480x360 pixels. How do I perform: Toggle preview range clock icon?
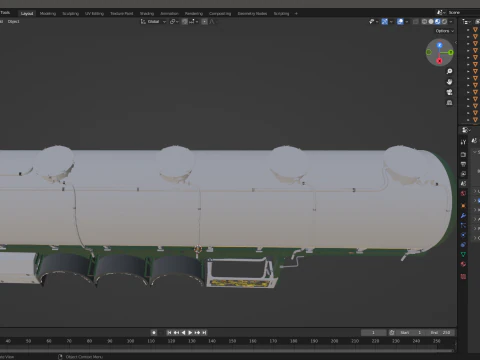[392, 332]
